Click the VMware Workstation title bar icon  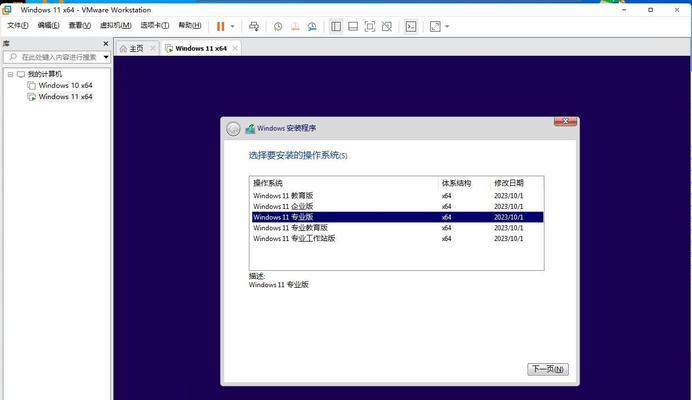(7, 9)
